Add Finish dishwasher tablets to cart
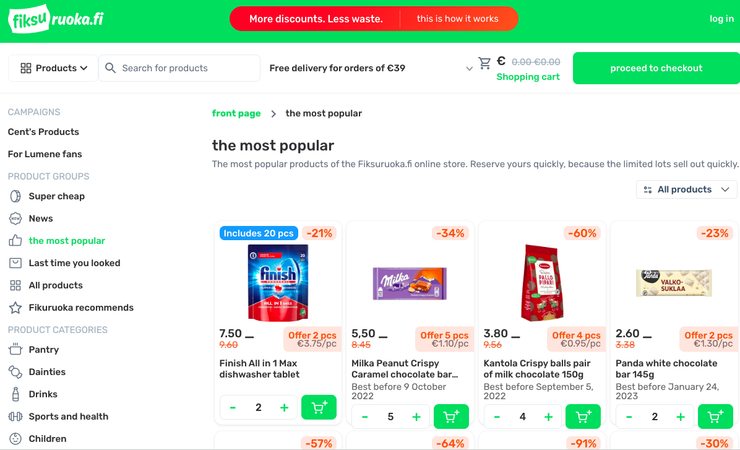Viewport: 740px width, 450px height. (x=319, y=408)
